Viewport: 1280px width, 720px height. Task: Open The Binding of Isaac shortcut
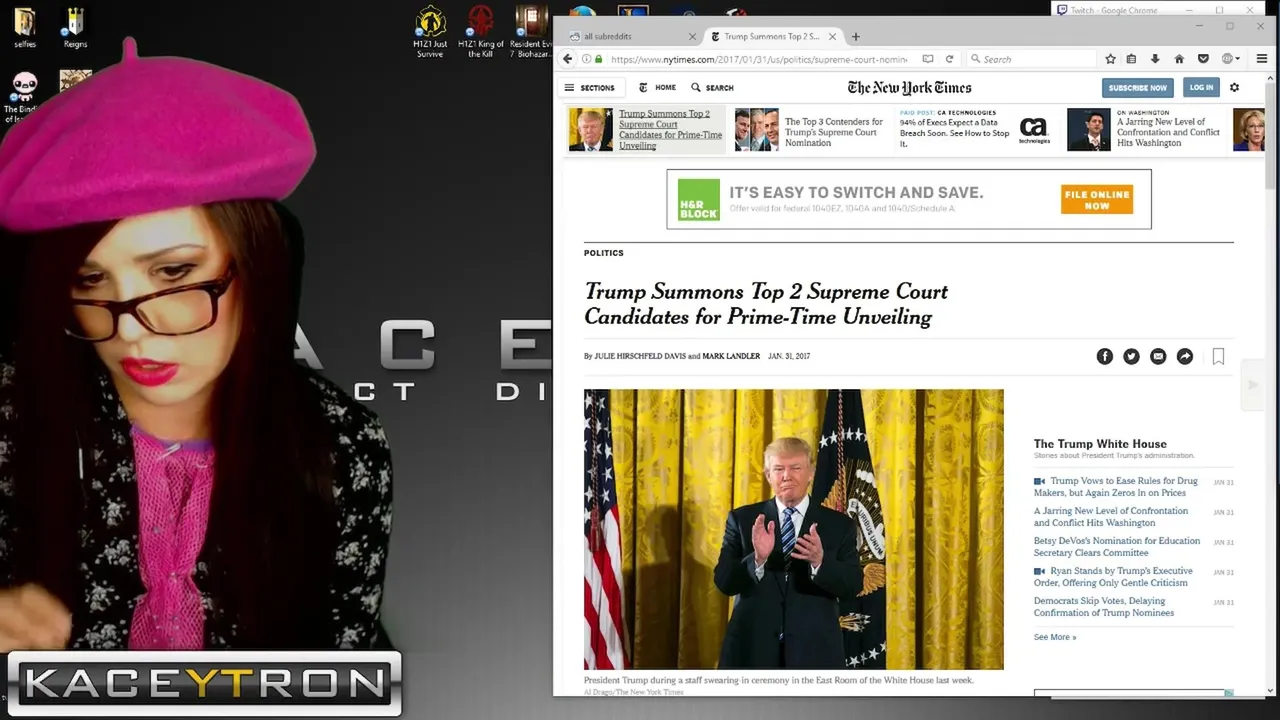click(x=24, y=97)
